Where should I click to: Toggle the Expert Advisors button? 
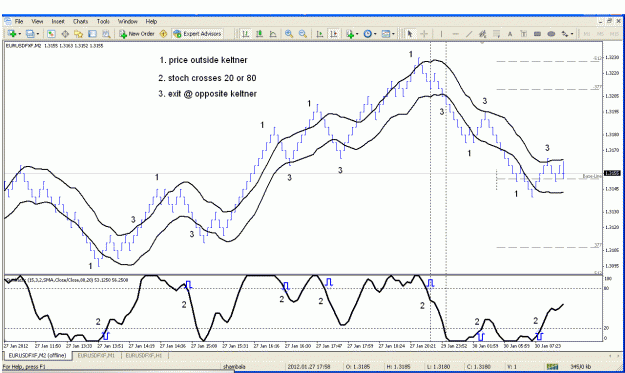pos(198,34)
